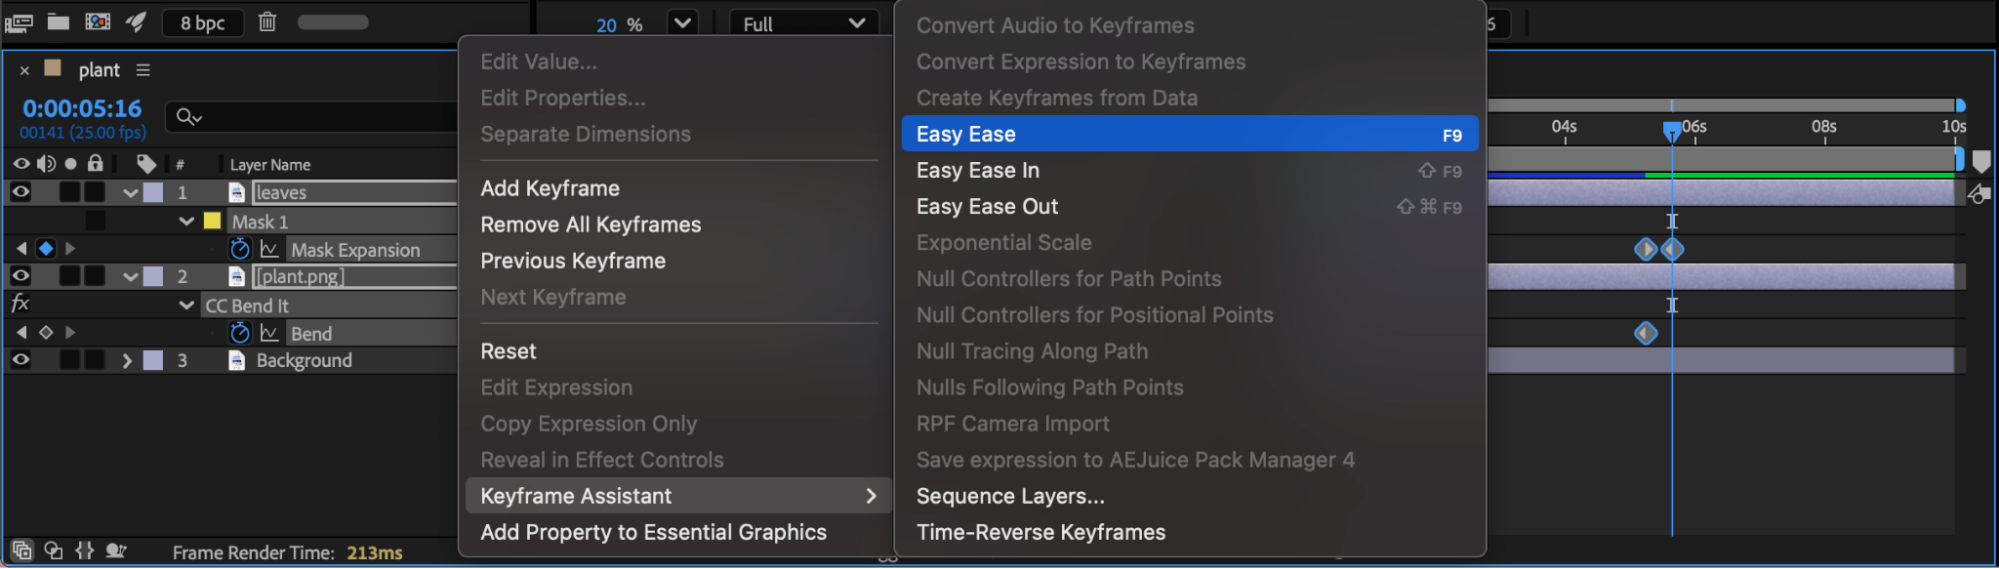Open the plant panel hamburger menu
Screen dimensions: 1999x569
click(x=143, y=70)
